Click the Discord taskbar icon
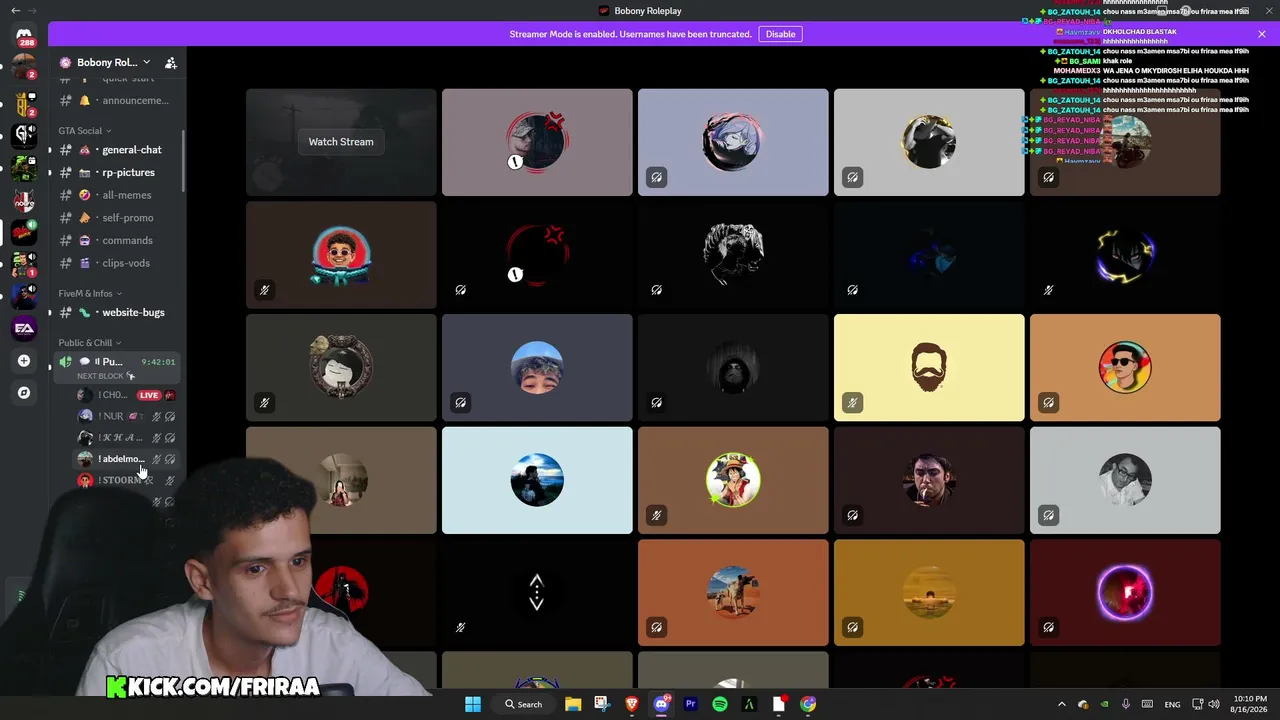The height and width of the screenshot is (720, 1280). tap(661, 704)
